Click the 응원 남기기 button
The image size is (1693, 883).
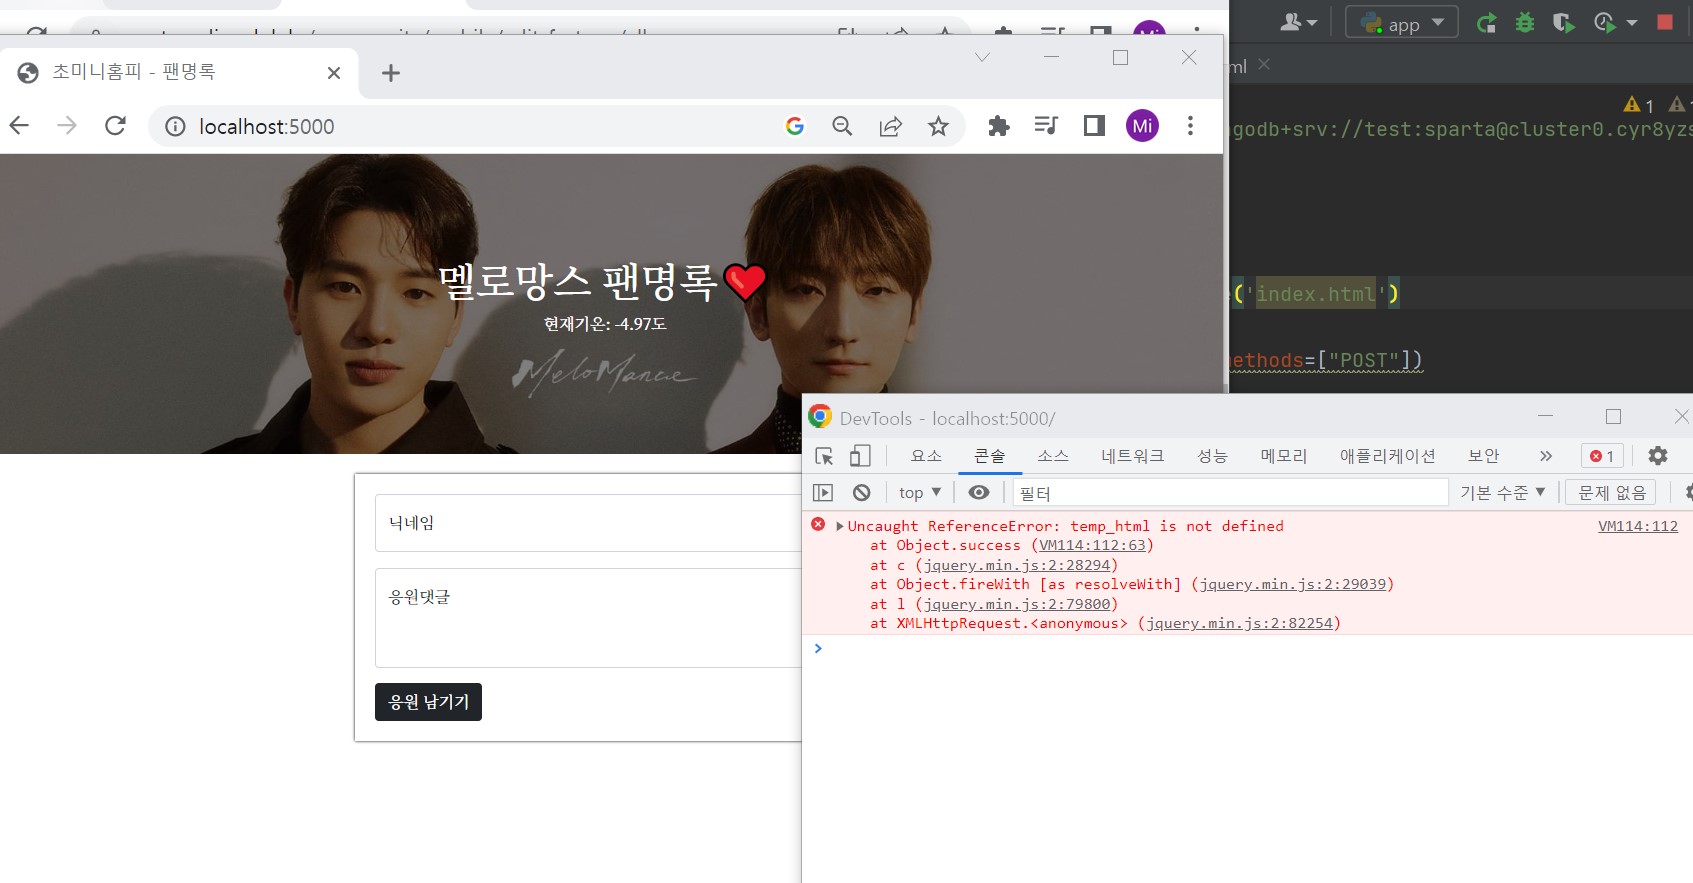[428, 702]
